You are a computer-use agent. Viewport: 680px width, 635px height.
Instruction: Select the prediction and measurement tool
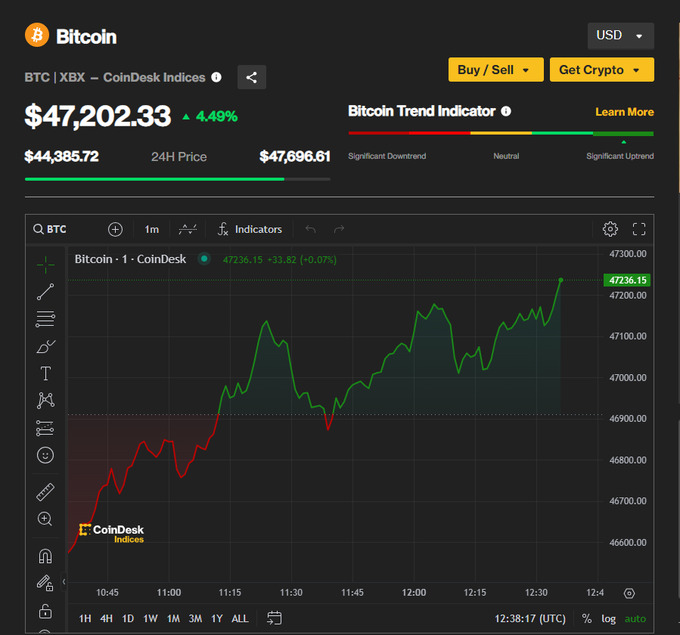coord(46,428)
